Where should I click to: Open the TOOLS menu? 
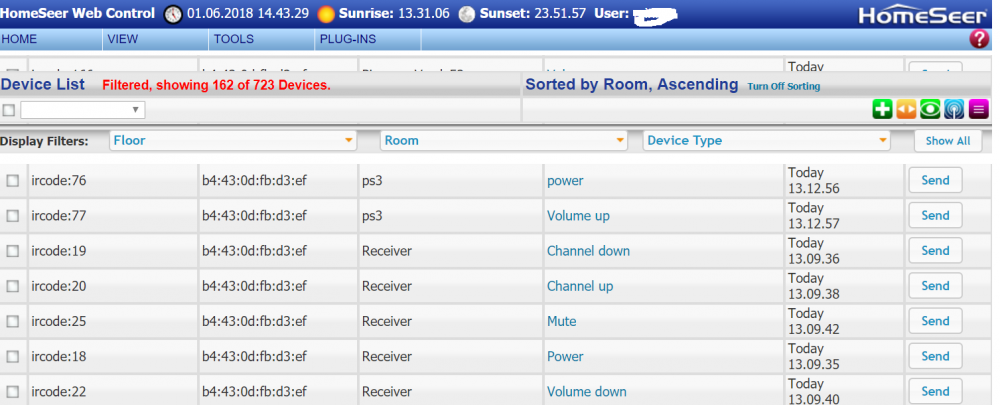click(233, 39)
